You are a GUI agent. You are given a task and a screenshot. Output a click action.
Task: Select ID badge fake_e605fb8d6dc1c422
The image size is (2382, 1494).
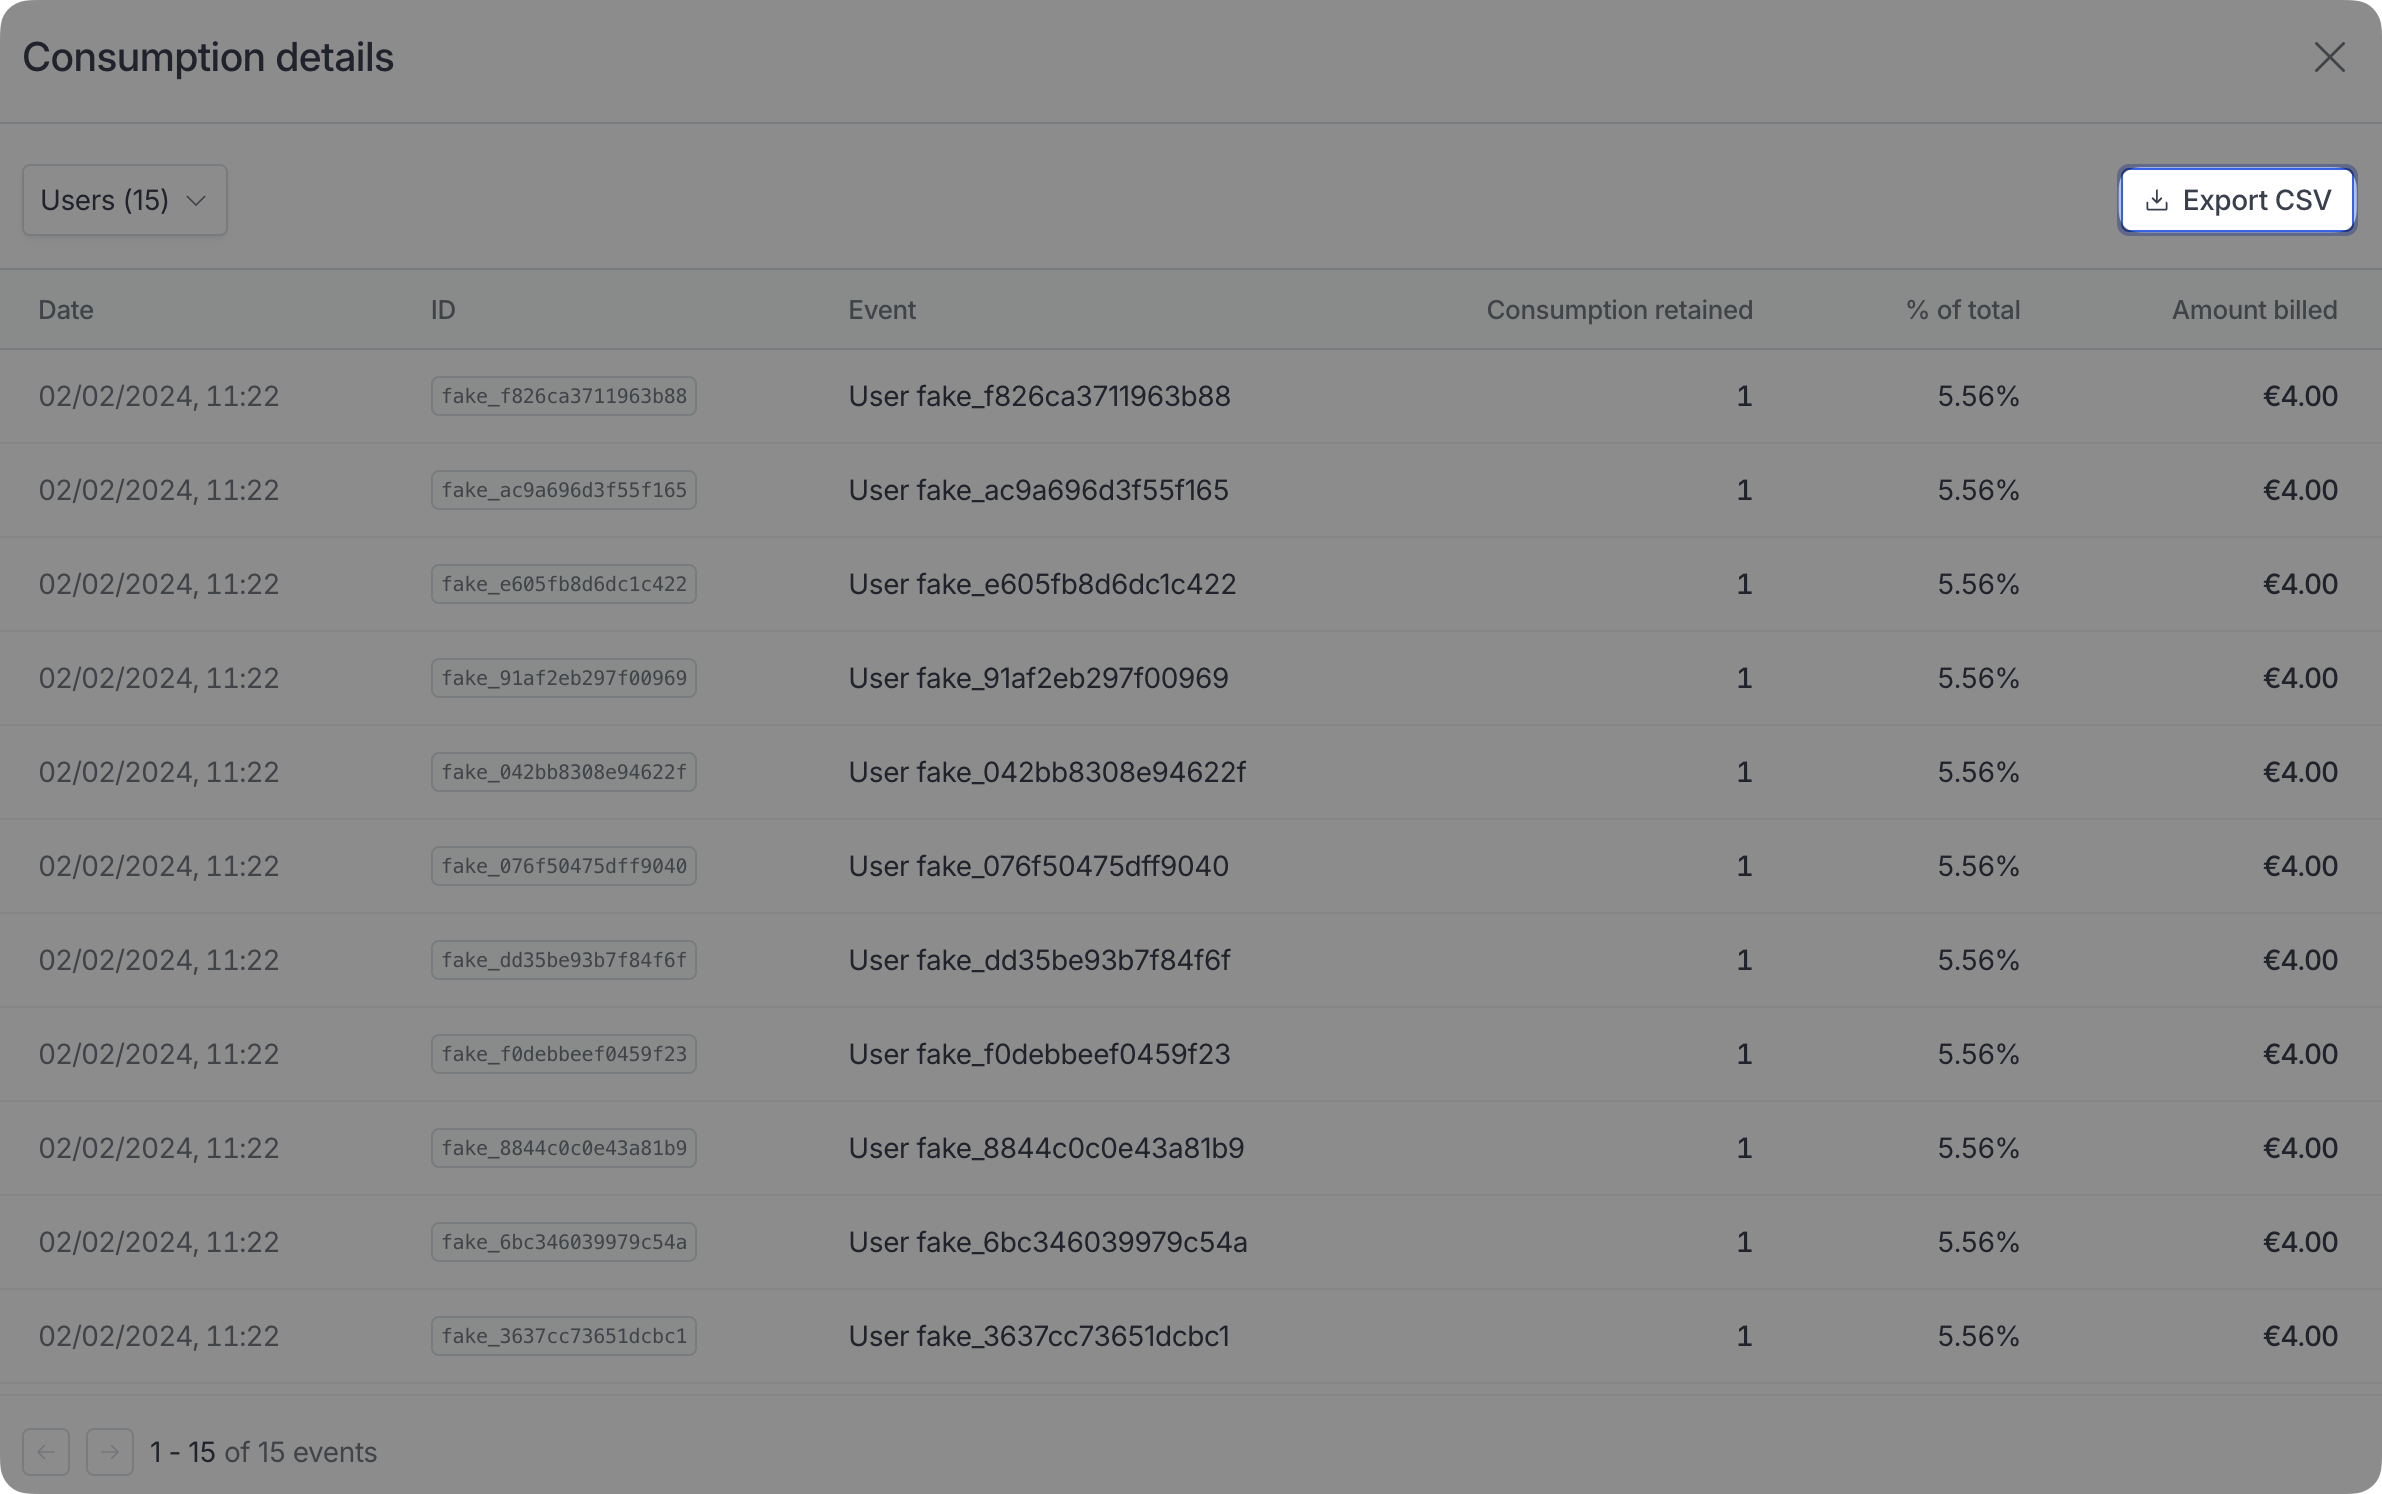tap(564, 584)
